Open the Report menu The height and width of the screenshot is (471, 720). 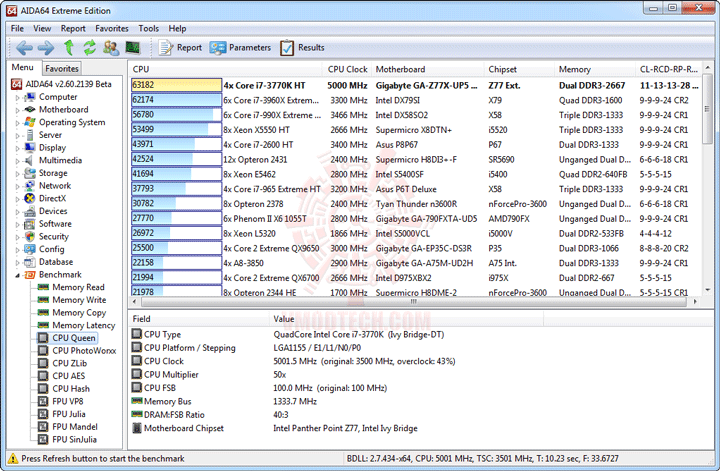[73, 28]
